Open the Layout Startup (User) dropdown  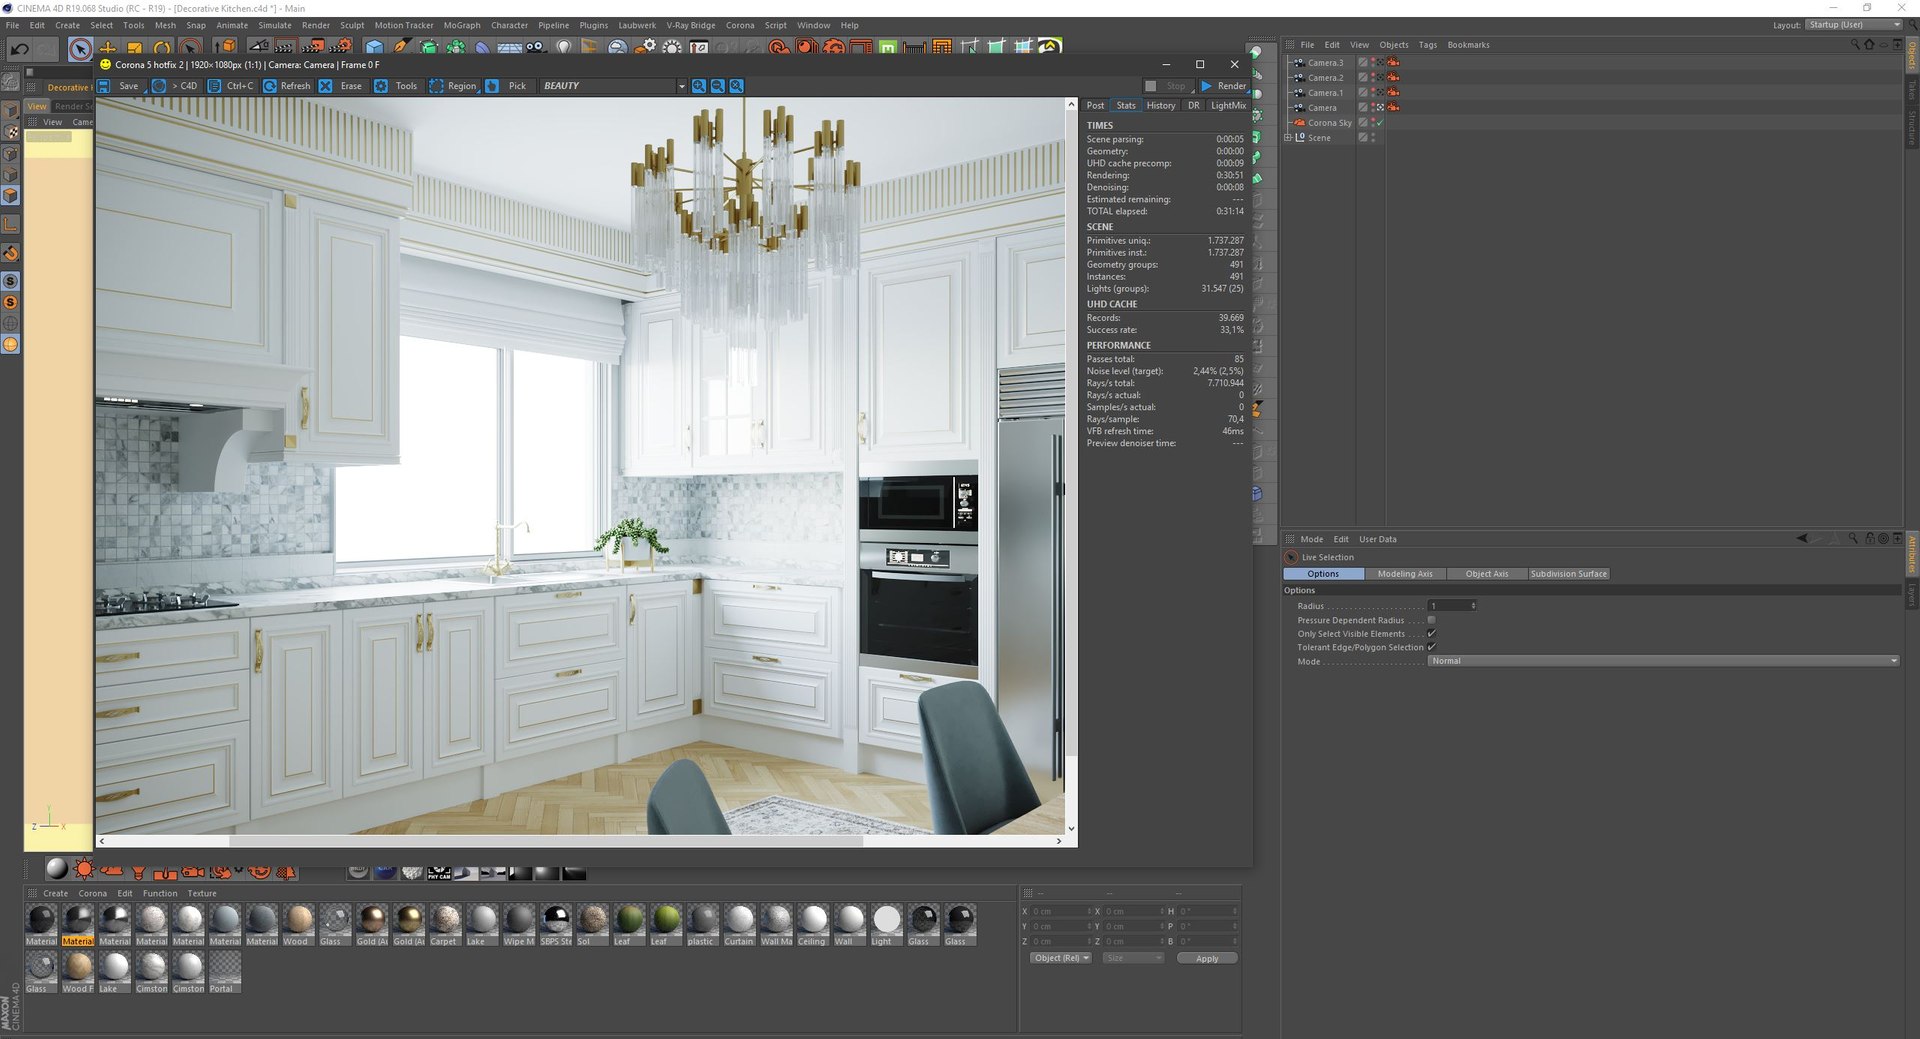(x=1854, y=24)
